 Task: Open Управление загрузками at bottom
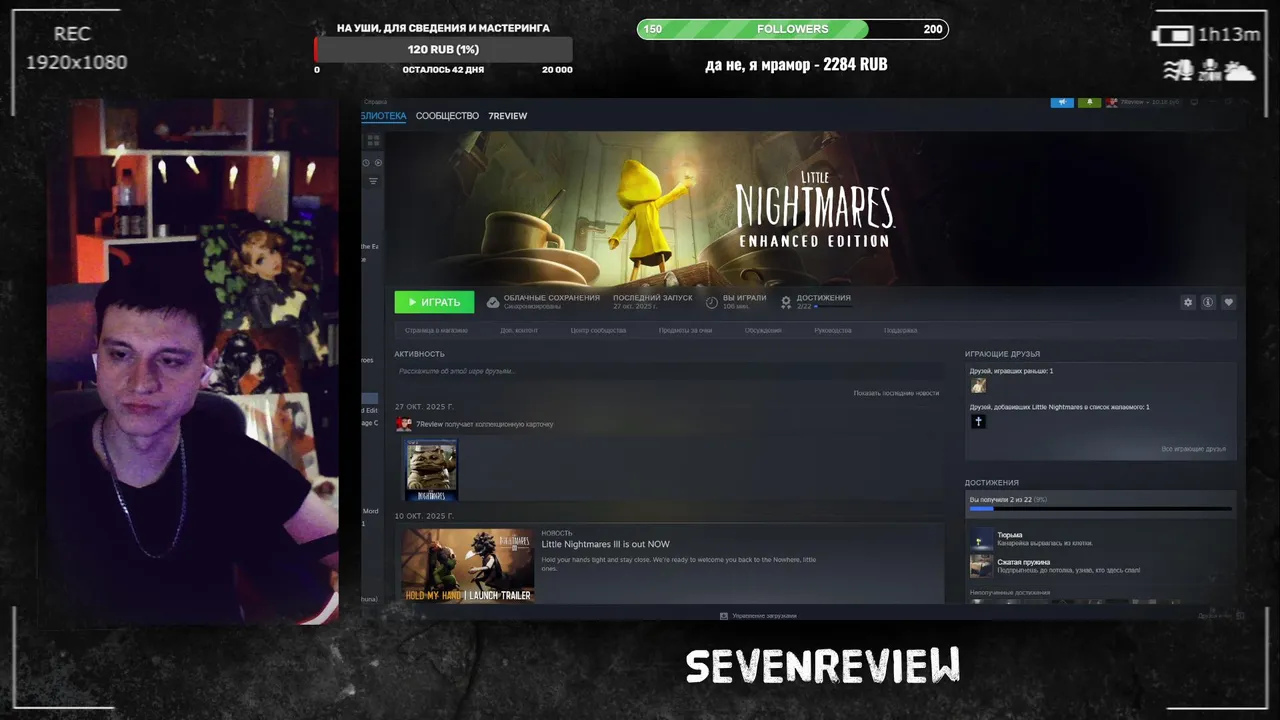point(758,616)
